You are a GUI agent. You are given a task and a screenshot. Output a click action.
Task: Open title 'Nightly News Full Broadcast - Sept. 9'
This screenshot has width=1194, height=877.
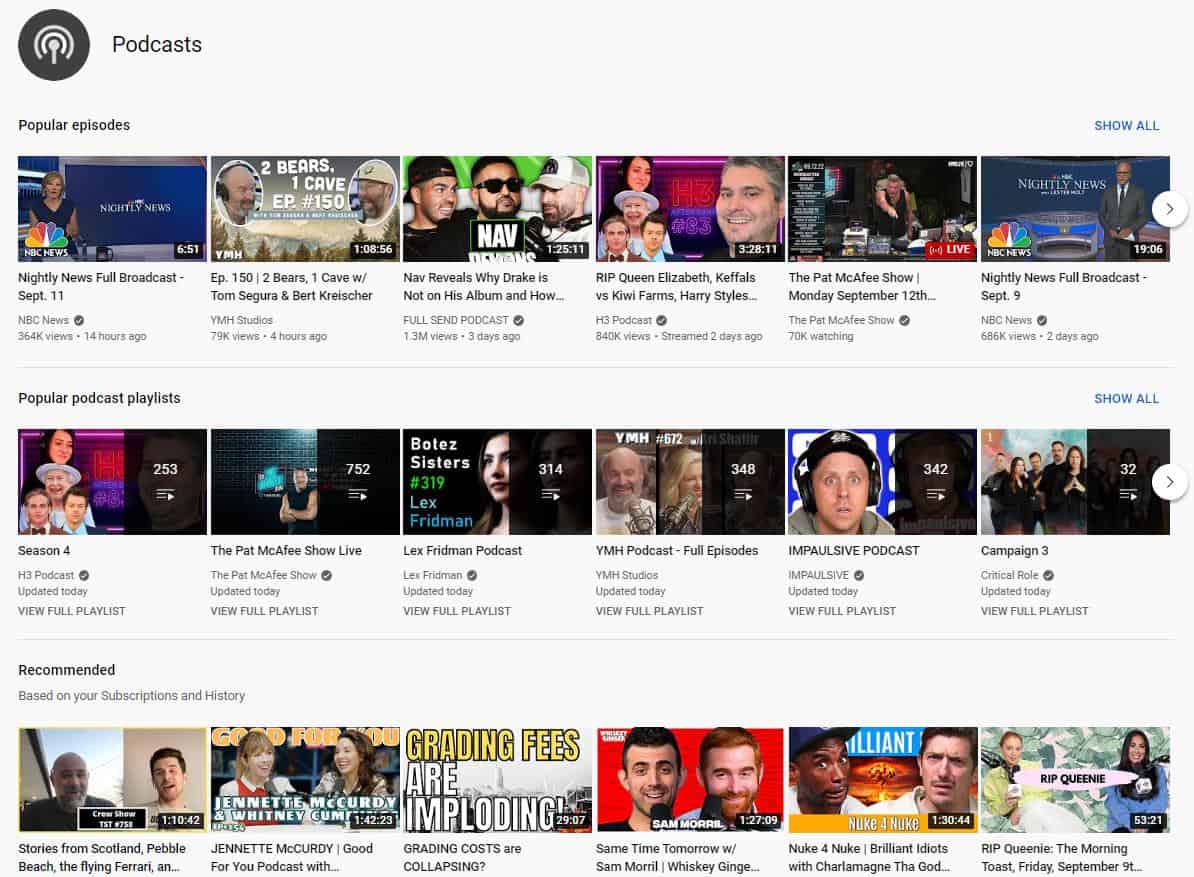click(1064, 287)
